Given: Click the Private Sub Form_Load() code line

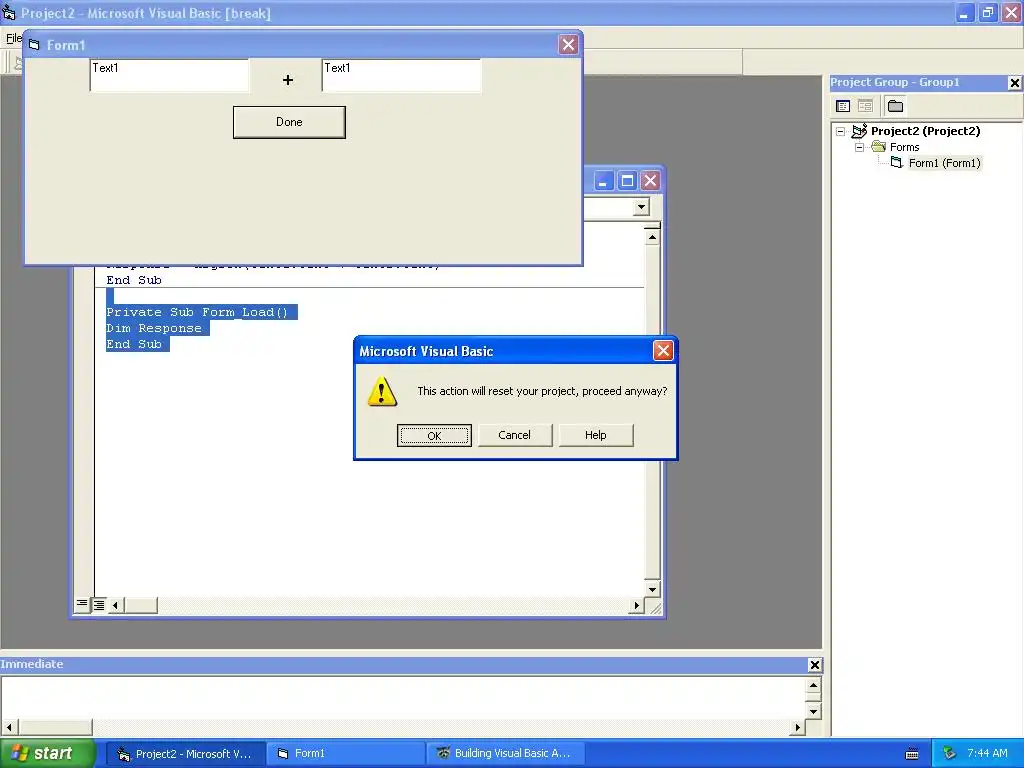Looking at the screenshot, I should pos(197,312).
